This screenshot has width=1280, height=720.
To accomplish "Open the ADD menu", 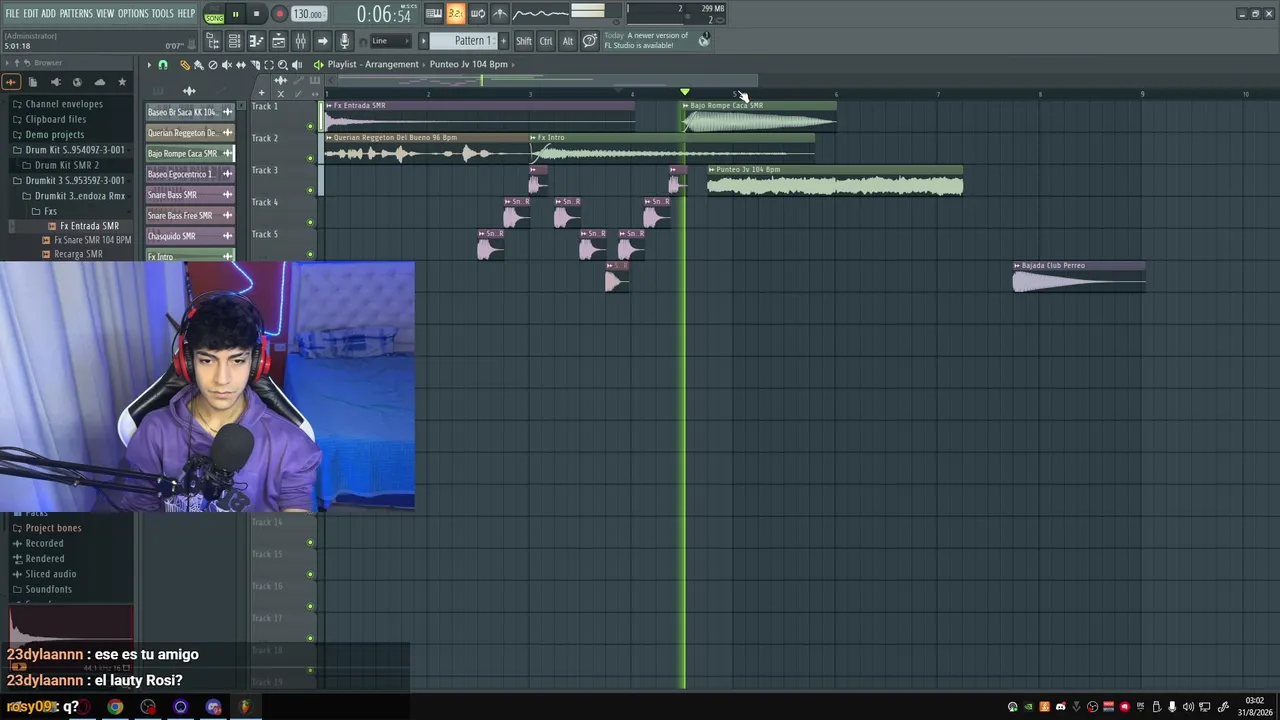I will click(48, 13).
